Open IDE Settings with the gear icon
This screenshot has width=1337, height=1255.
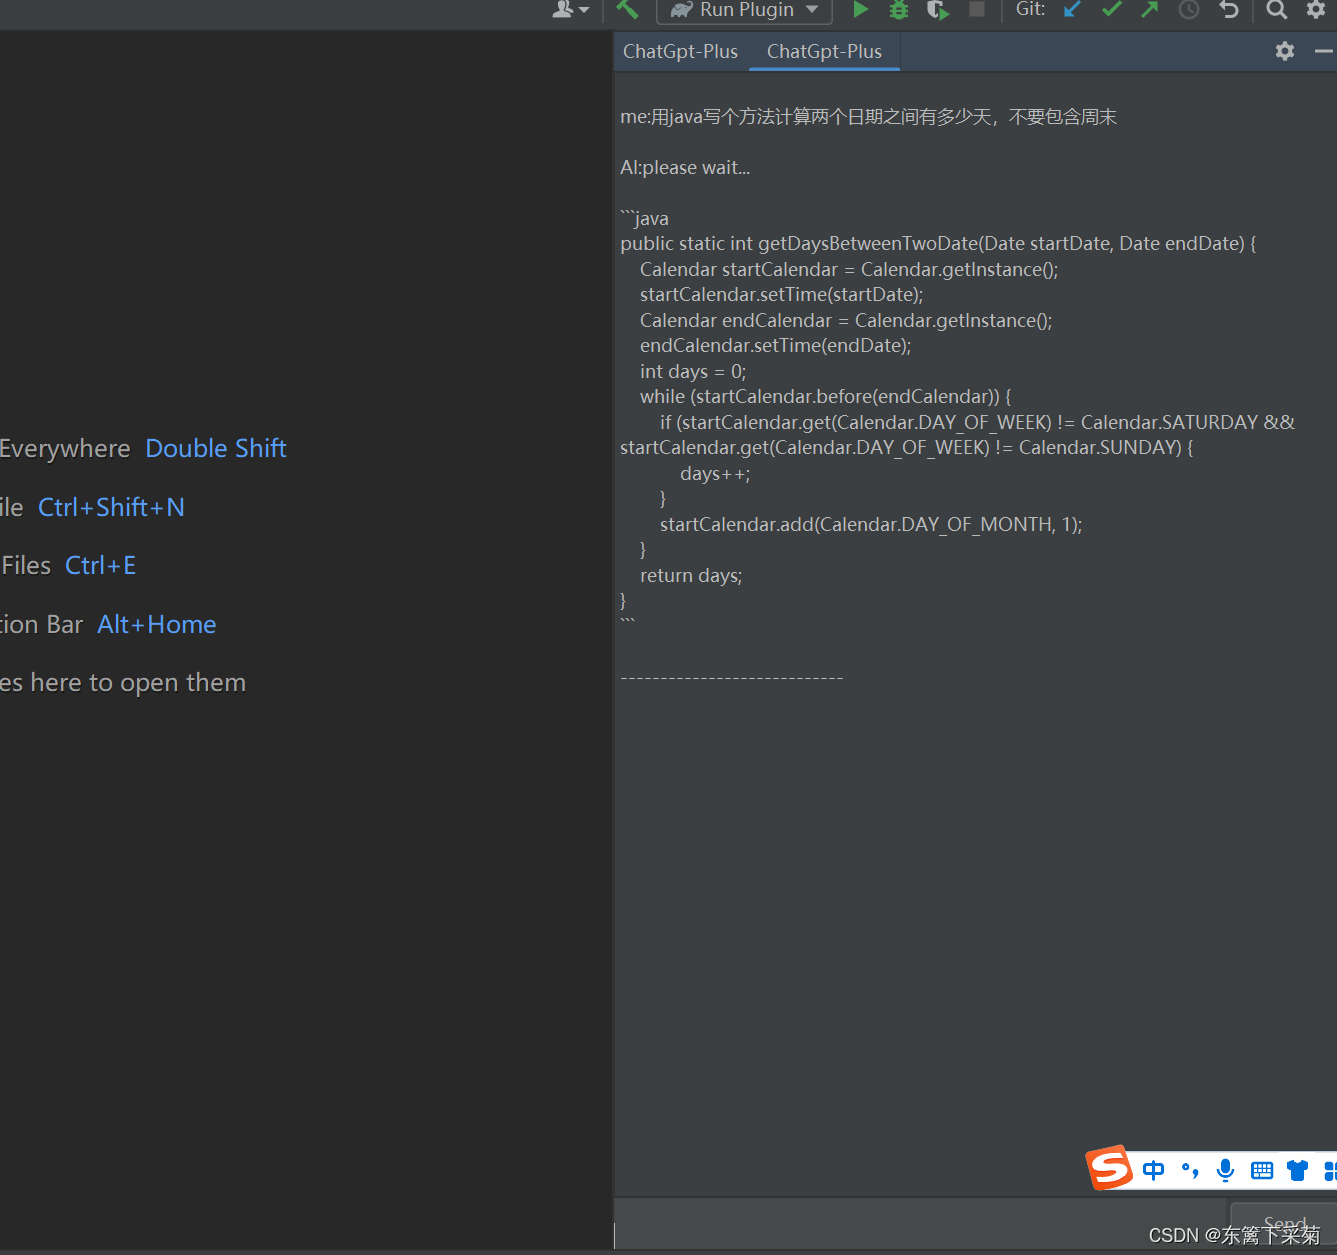pos(1315,10)
